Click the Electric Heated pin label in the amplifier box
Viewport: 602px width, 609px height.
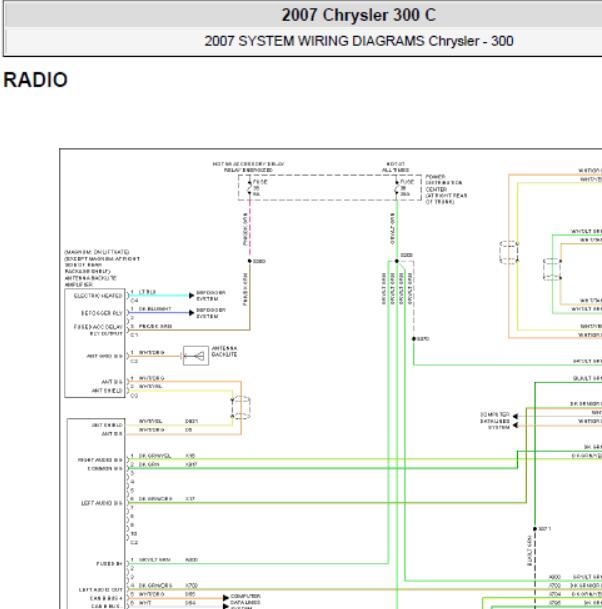point(98,296)
